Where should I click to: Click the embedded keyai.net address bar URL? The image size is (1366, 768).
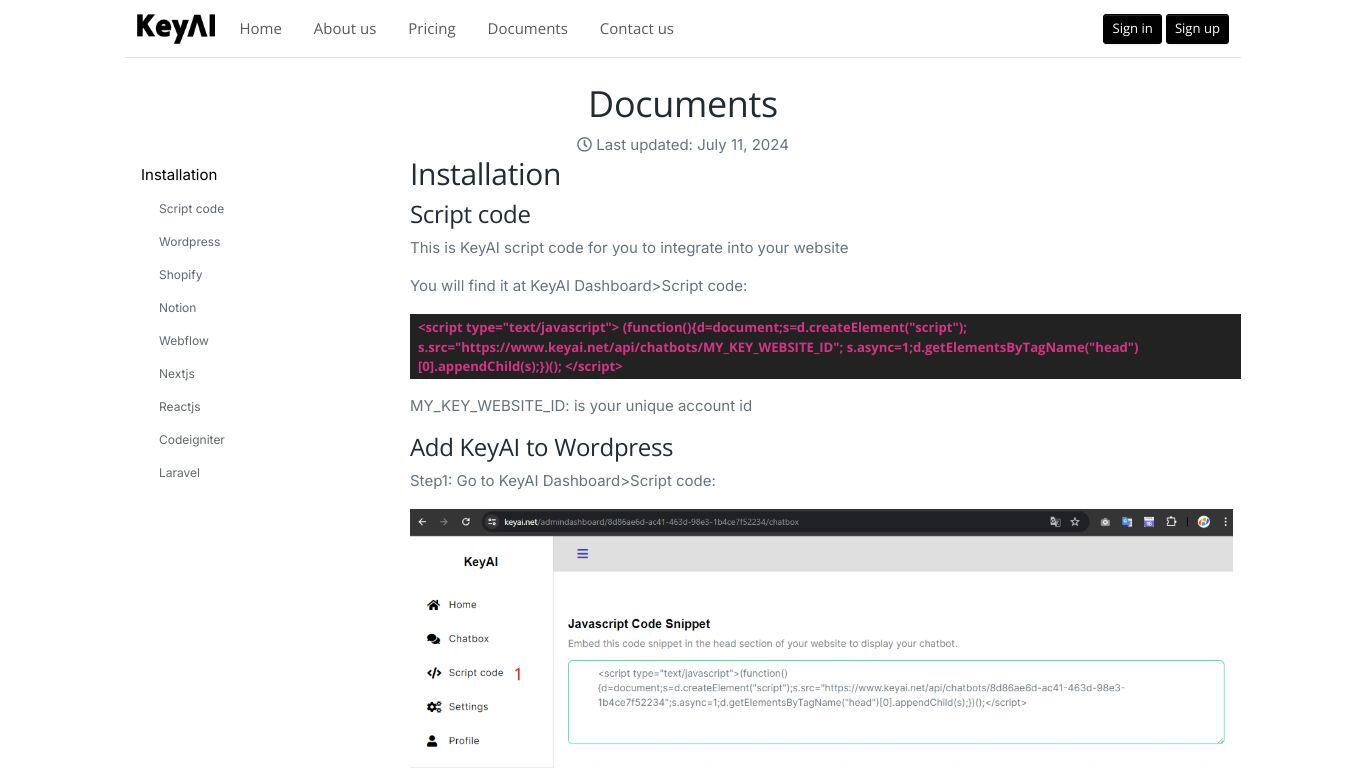point(651,522)
